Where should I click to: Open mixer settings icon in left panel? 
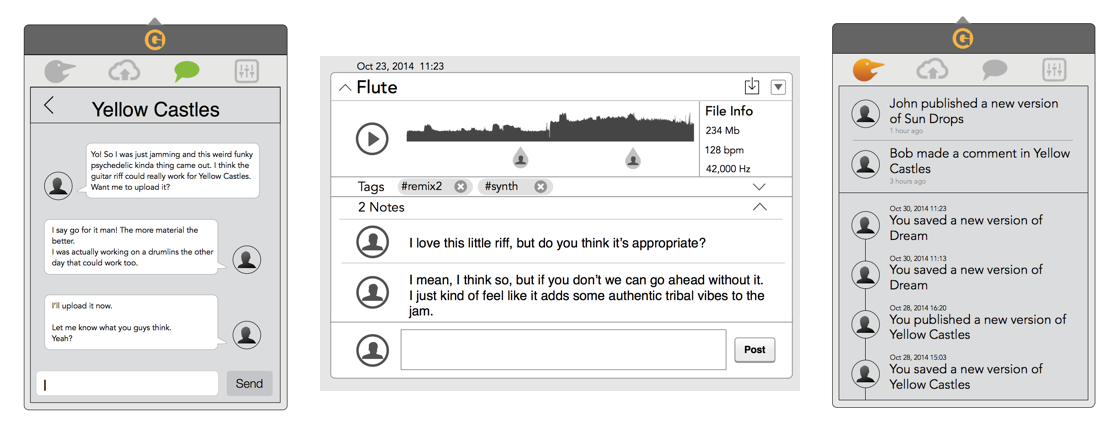247,71
